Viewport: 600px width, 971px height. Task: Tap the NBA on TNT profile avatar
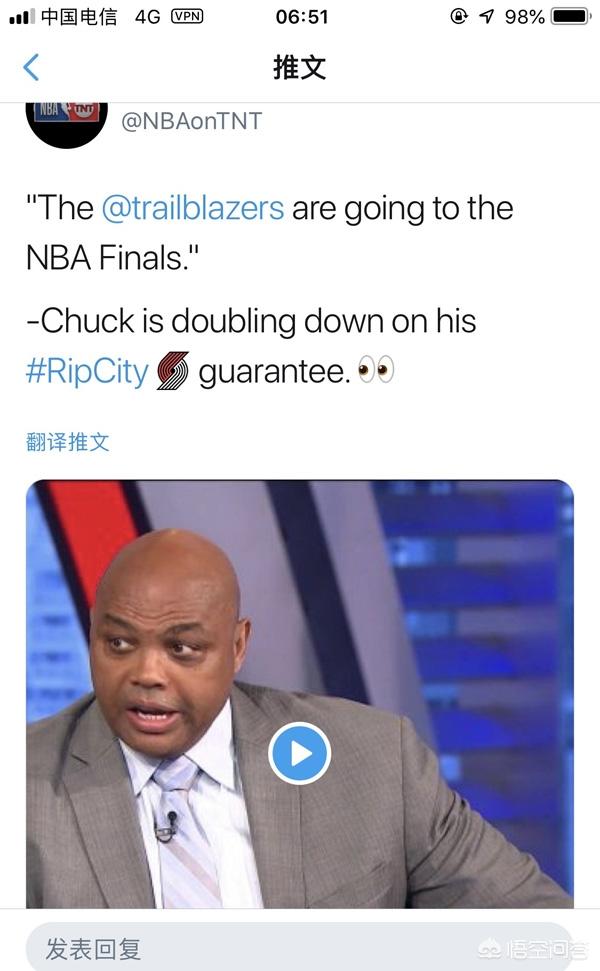67,124
